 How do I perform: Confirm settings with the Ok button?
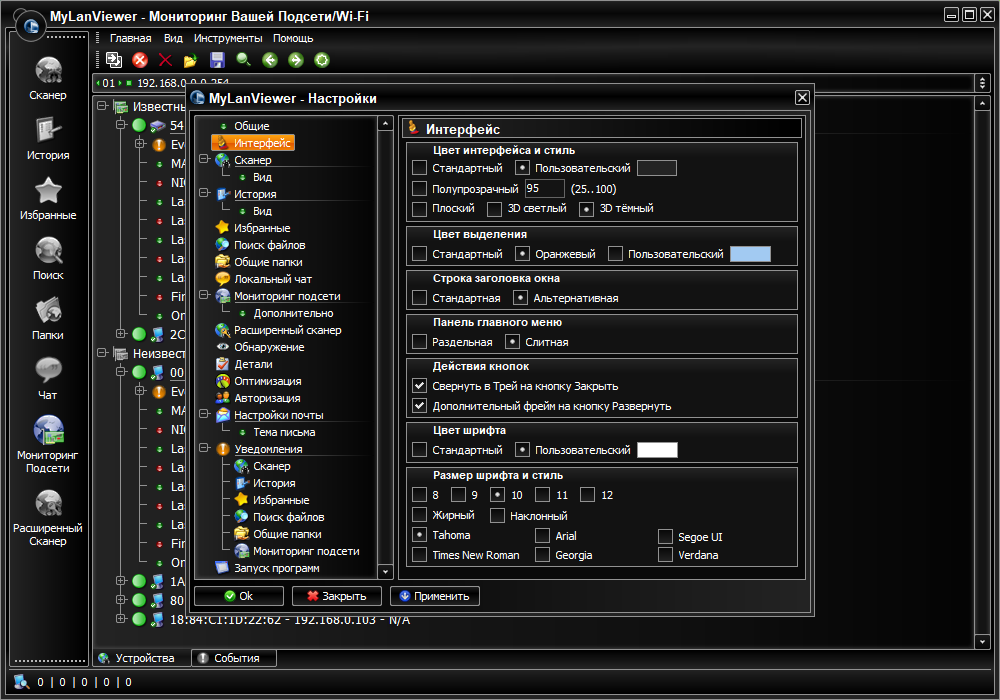point(239,596)
